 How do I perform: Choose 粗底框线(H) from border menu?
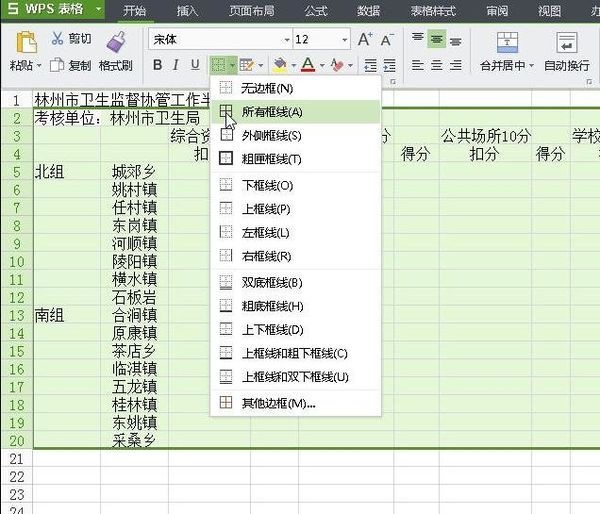click(x=295, y=306)
